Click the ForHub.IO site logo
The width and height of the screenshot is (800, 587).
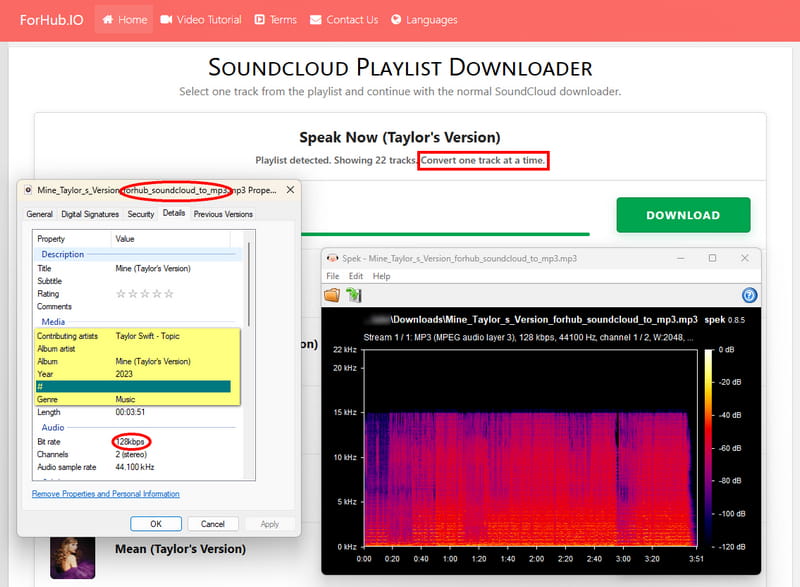(52, 20)
